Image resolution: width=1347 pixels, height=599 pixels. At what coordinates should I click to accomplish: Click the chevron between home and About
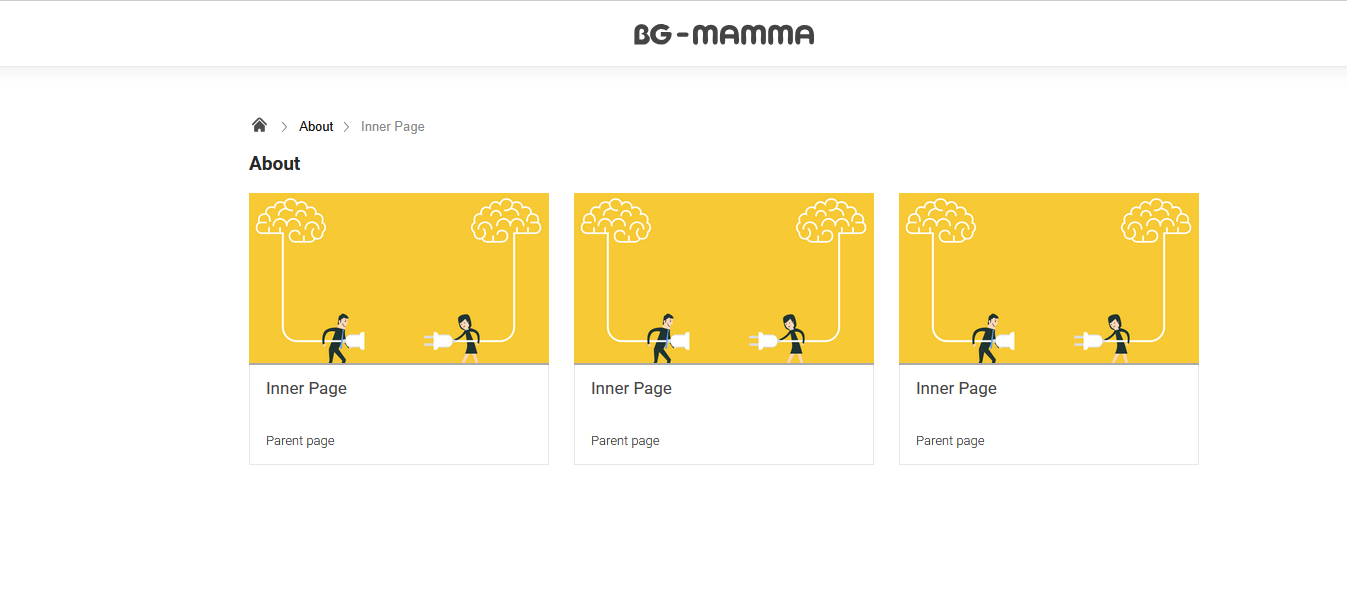[284, 127]
